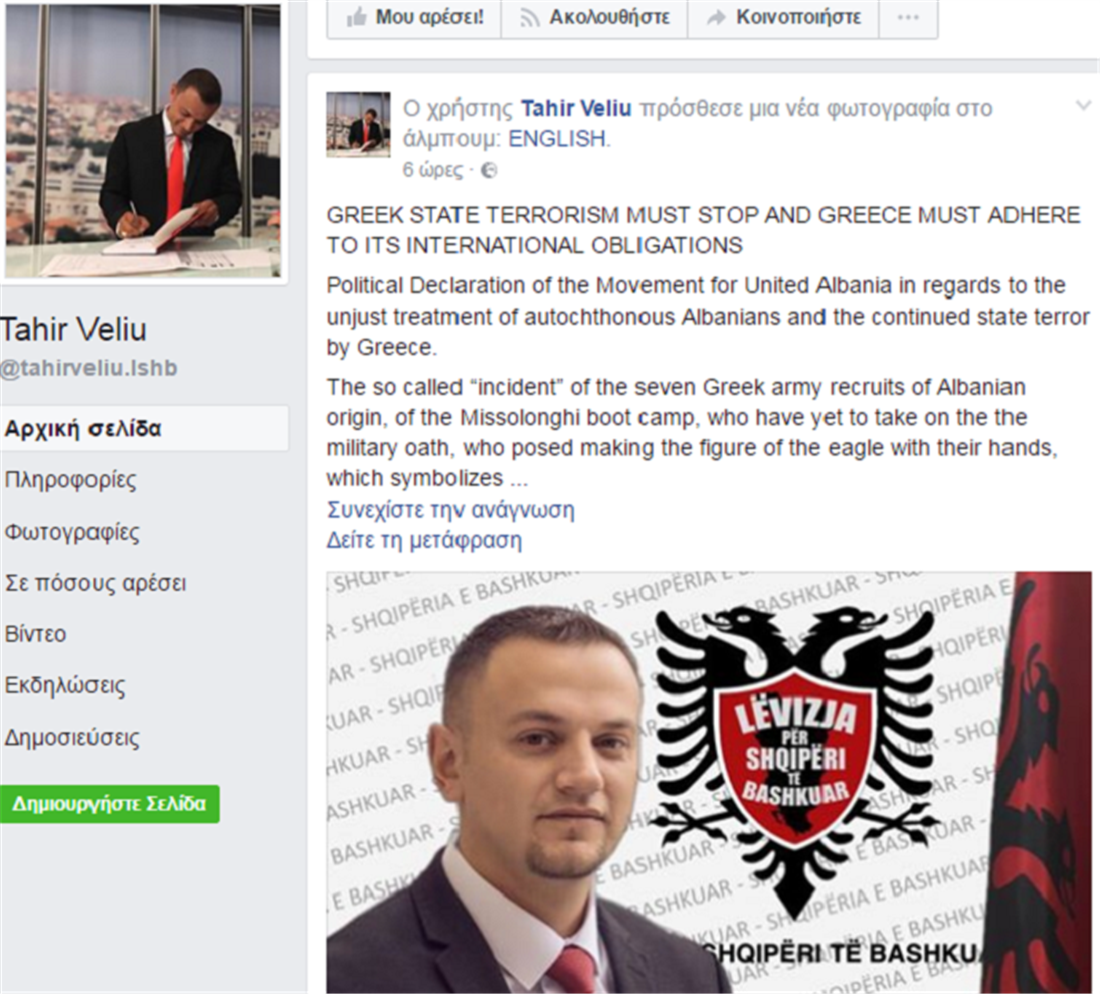Open the posted photo with the eagle emblem
This screenshot has width=1100, height=994.
click(709, 782)
